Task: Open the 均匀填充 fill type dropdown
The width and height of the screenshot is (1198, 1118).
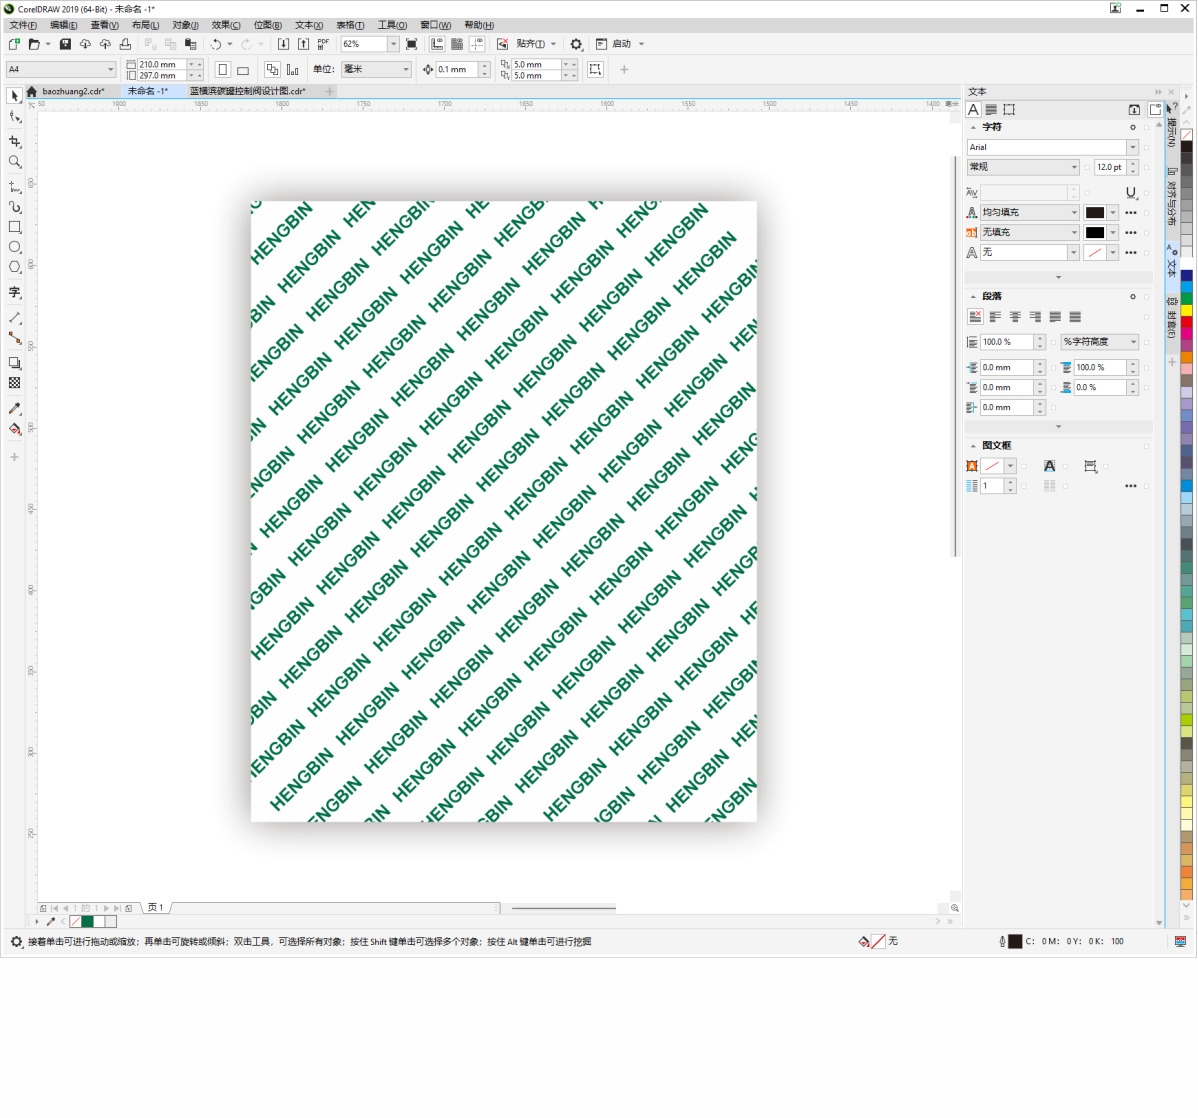Action: pyautogui.click(x=1073, y=212)
